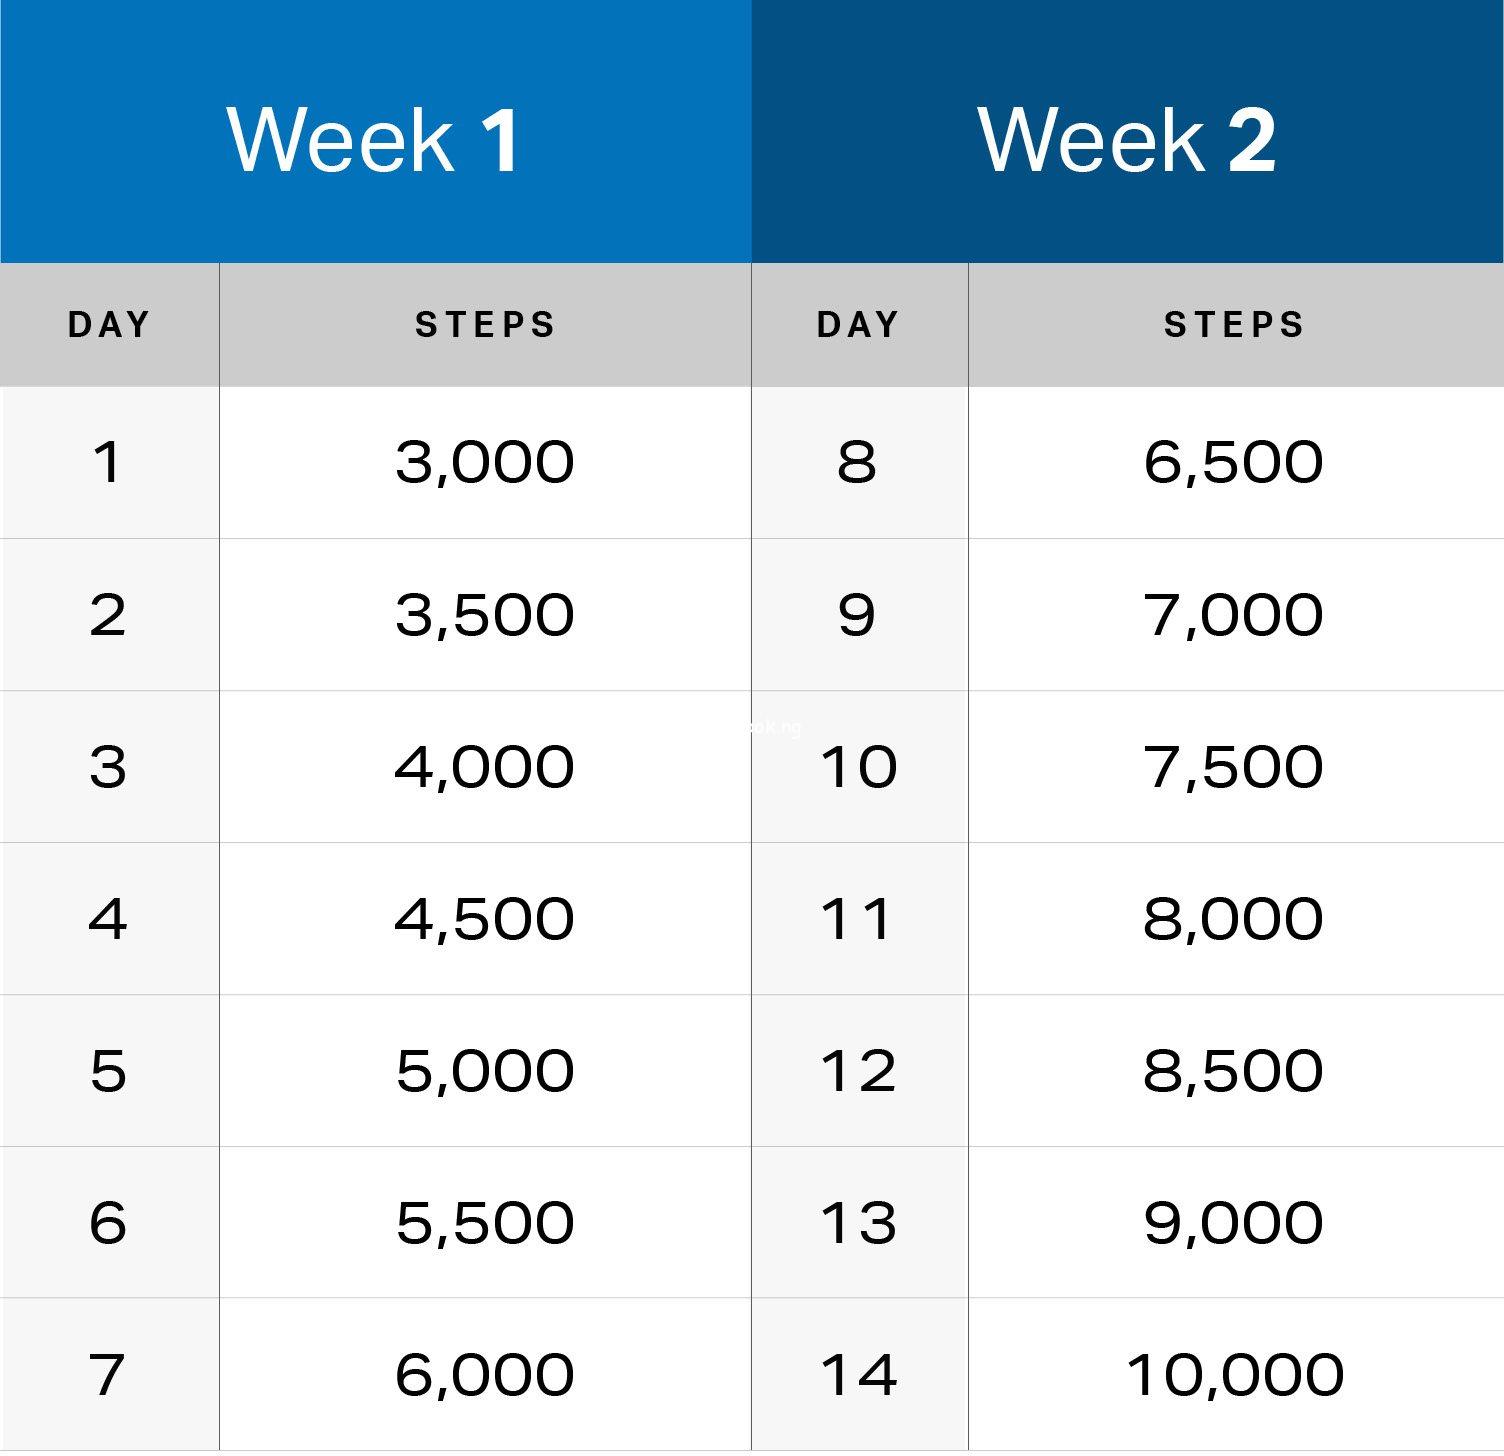Select the Week 1 STEPS column header
Viewport: 1504px width, 1456px height.
485,325
